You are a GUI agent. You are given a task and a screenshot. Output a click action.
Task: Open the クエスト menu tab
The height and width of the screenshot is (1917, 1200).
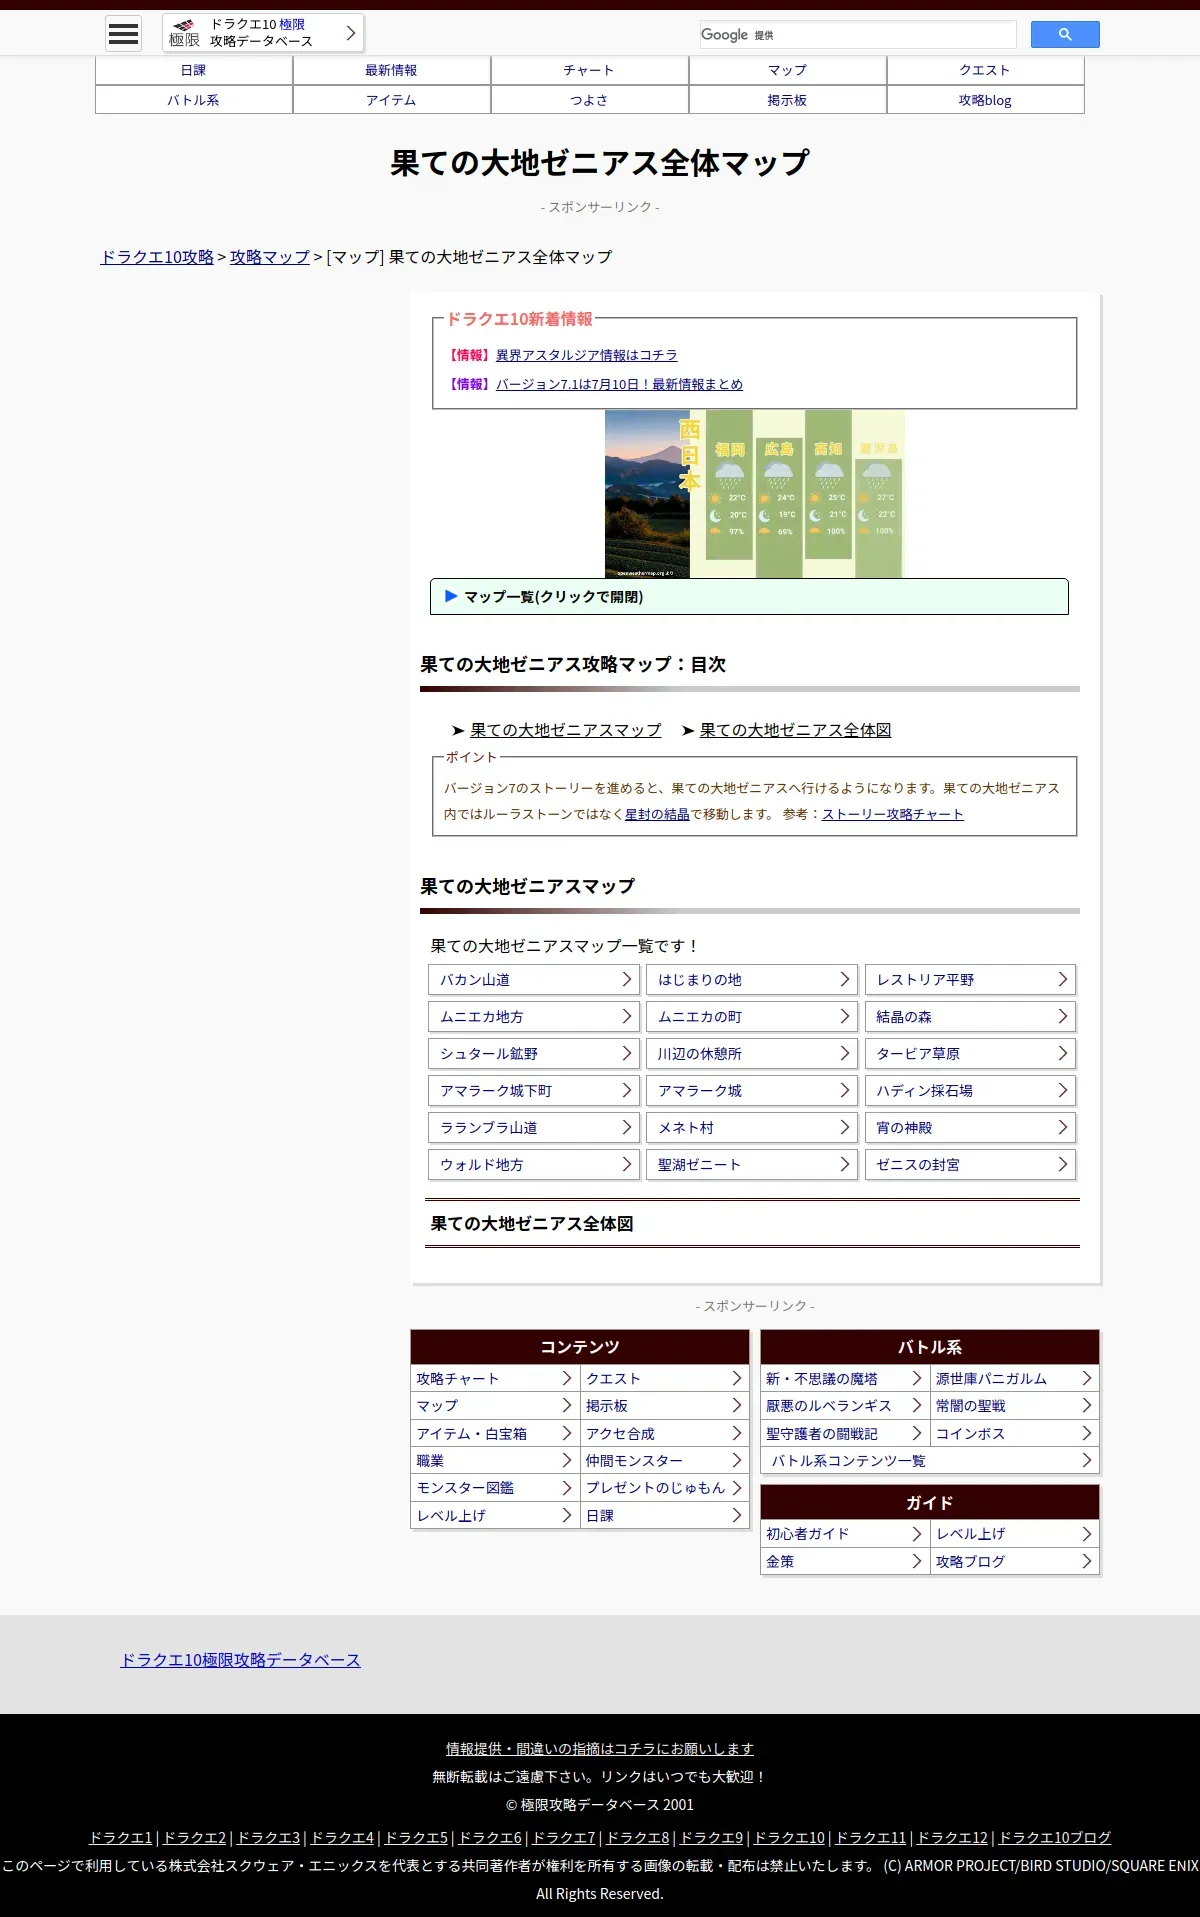985,70
